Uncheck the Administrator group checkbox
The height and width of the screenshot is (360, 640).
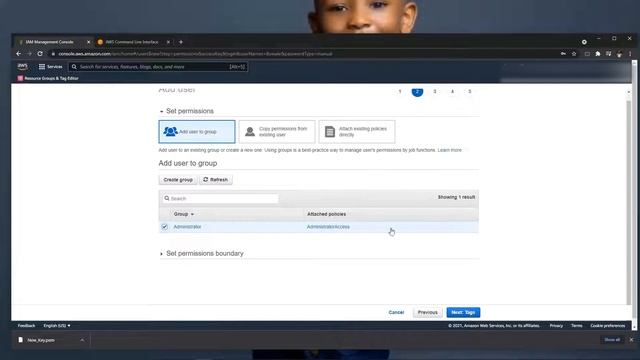point(164,227)
